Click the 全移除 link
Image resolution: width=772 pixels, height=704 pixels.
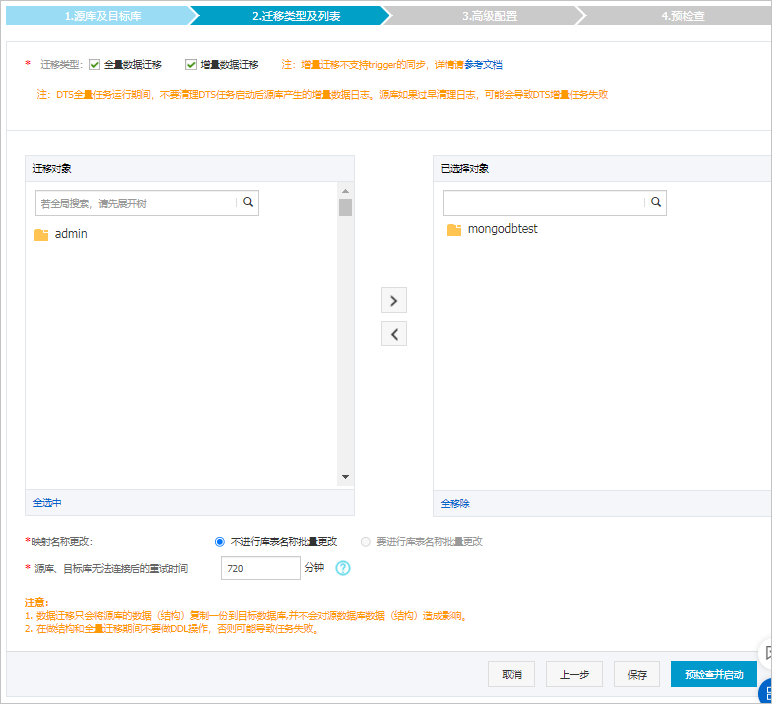tap(455, 504)
